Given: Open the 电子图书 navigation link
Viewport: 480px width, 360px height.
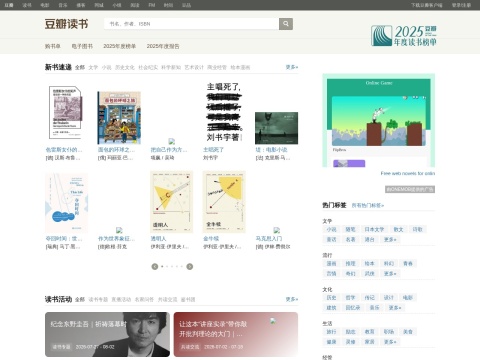Looking at the screenshot, I should (82, 46).
